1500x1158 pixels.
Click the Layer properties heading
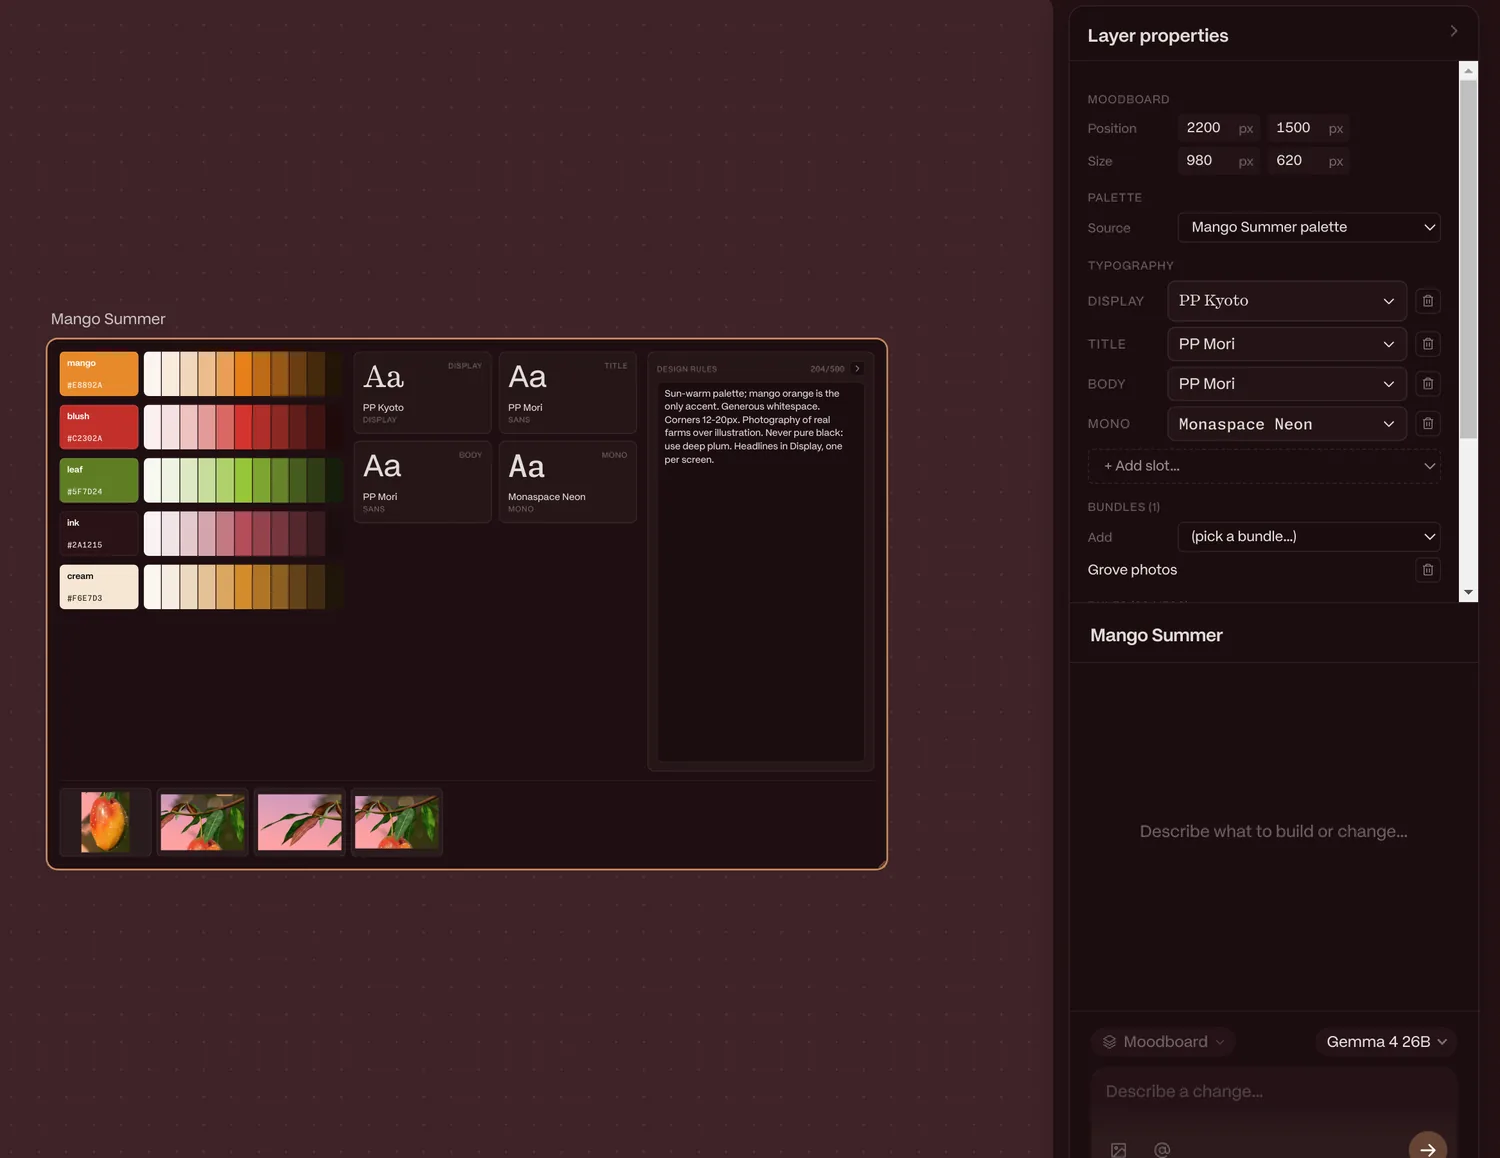[x=1157, y=36]
